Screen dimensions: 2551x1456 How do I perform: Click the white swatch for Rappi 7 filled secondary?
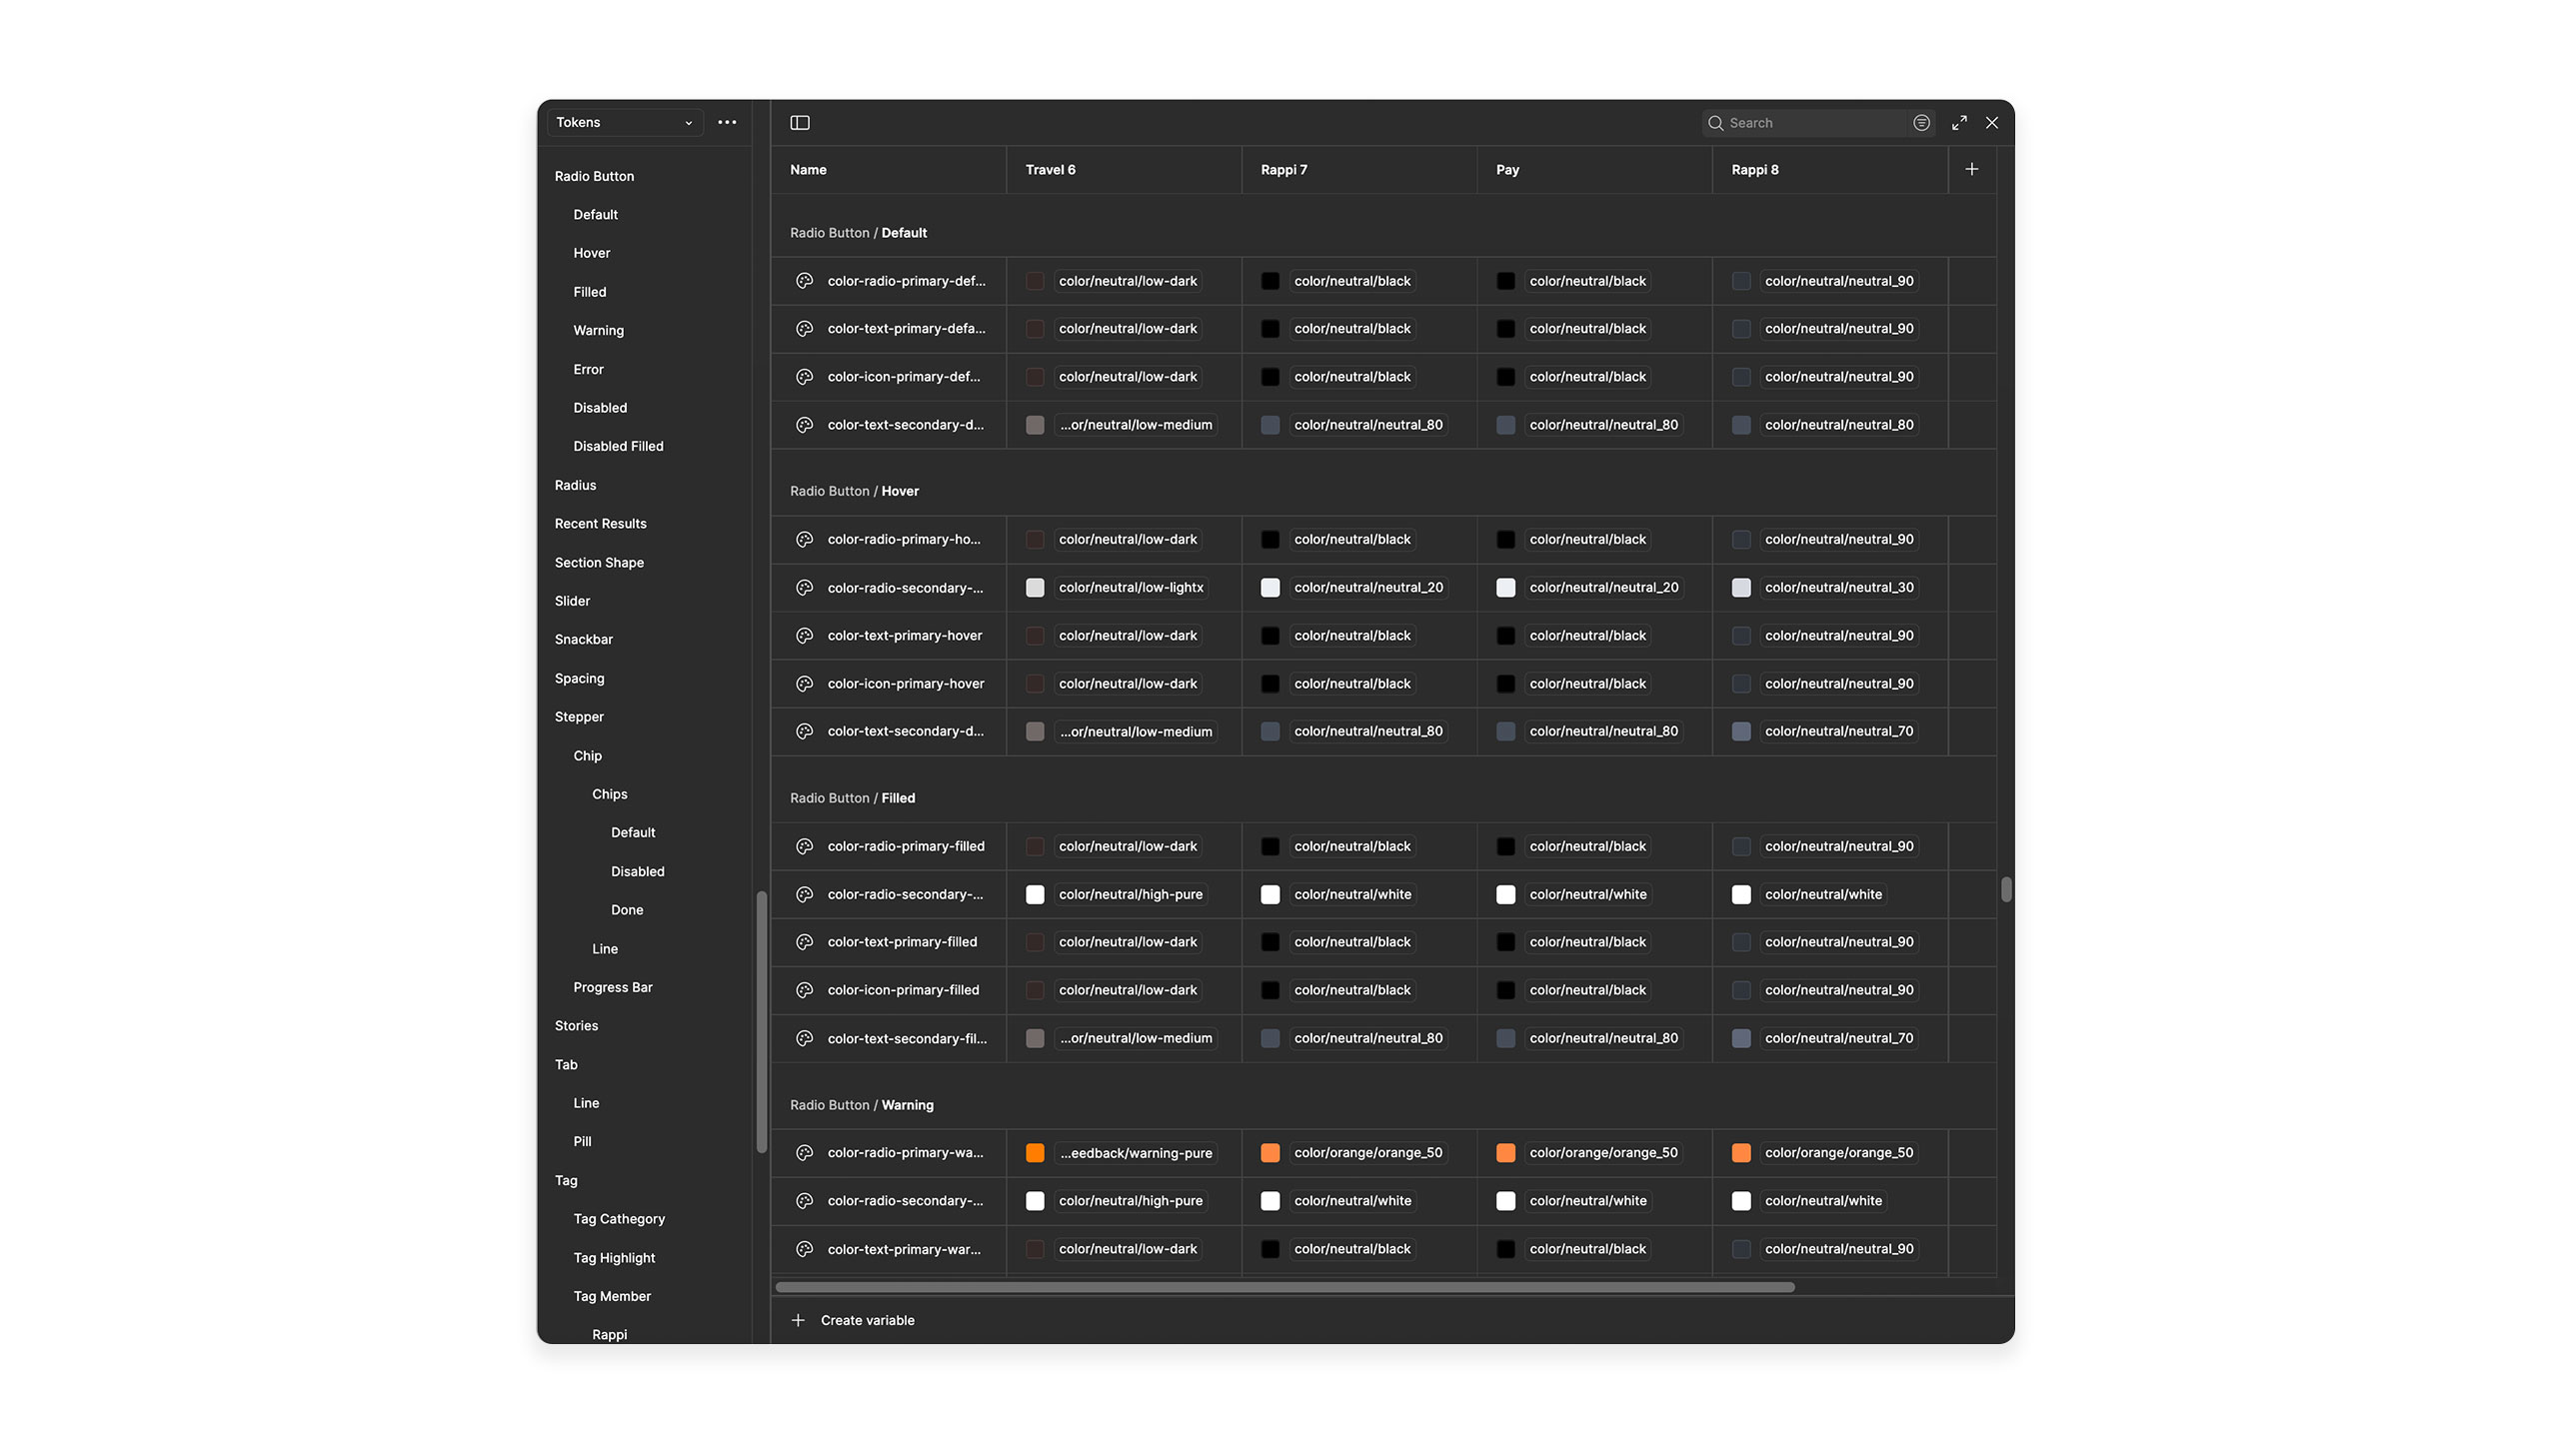click(x=1269, y=895)
